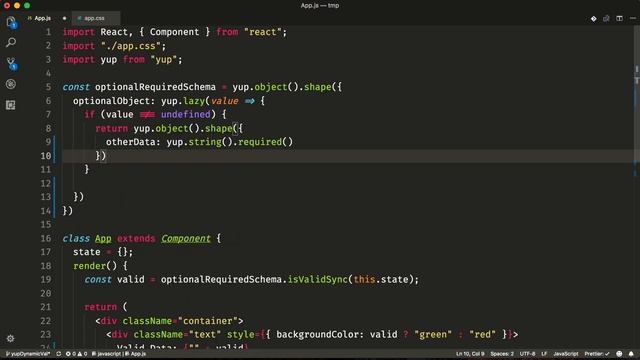The width and height of the screenshot is (640, 360).
Task: Click line number 16 in the gutter
Action: (46, 238)
